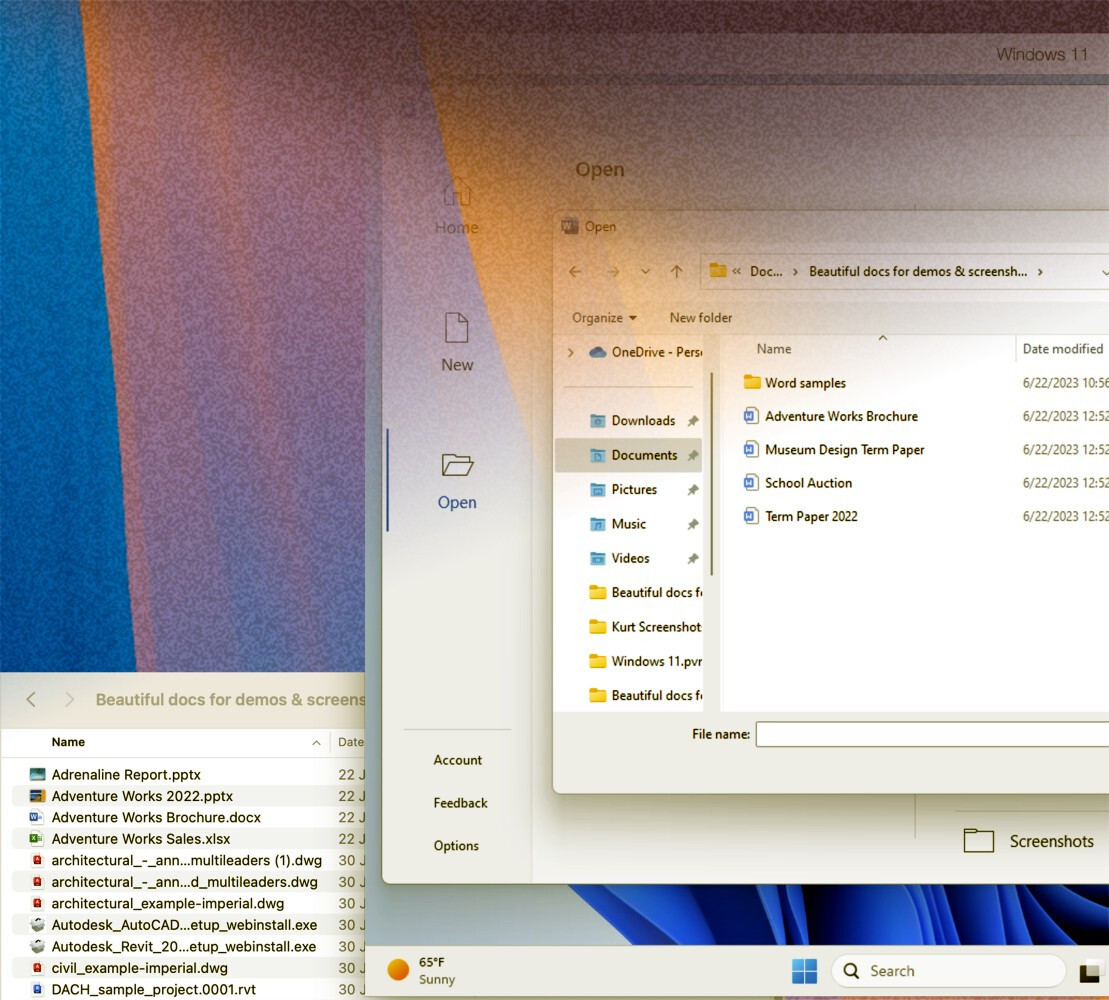The width and height of the screenshot is (1109, 1000).
Task: Click the pin icon next to Downloads
Action: point(693,421)
